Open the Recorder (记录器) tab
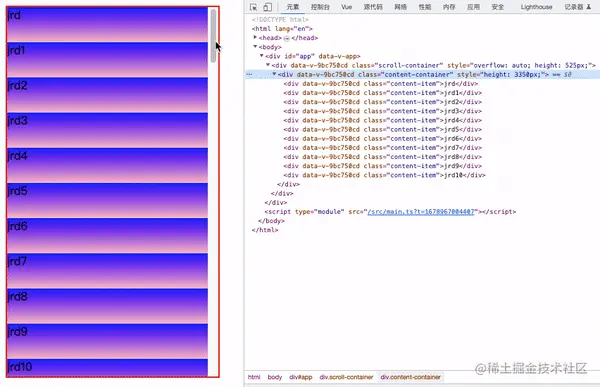The image size is (600, 387). click(x=577, y=7)
